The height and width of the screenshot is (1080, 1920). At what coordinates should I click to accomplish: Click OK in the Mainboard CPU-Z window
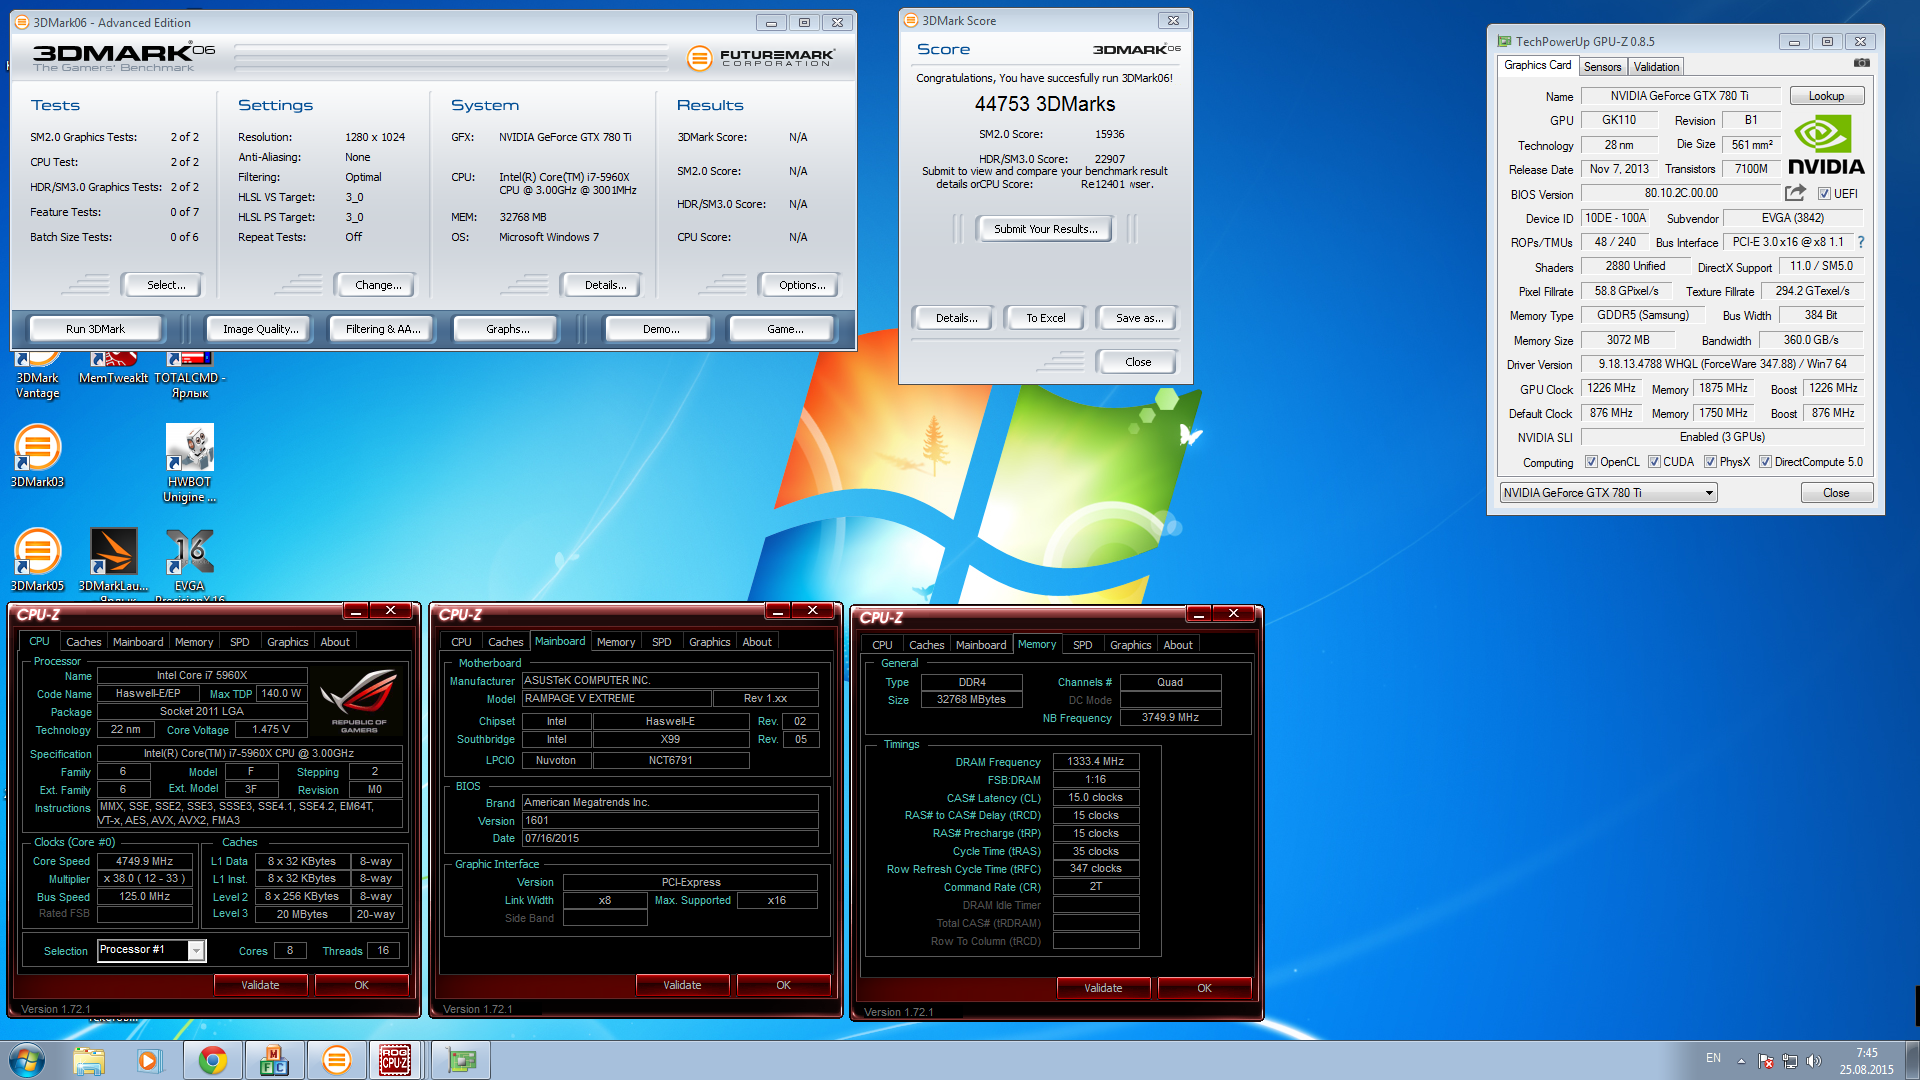[783, 985]
